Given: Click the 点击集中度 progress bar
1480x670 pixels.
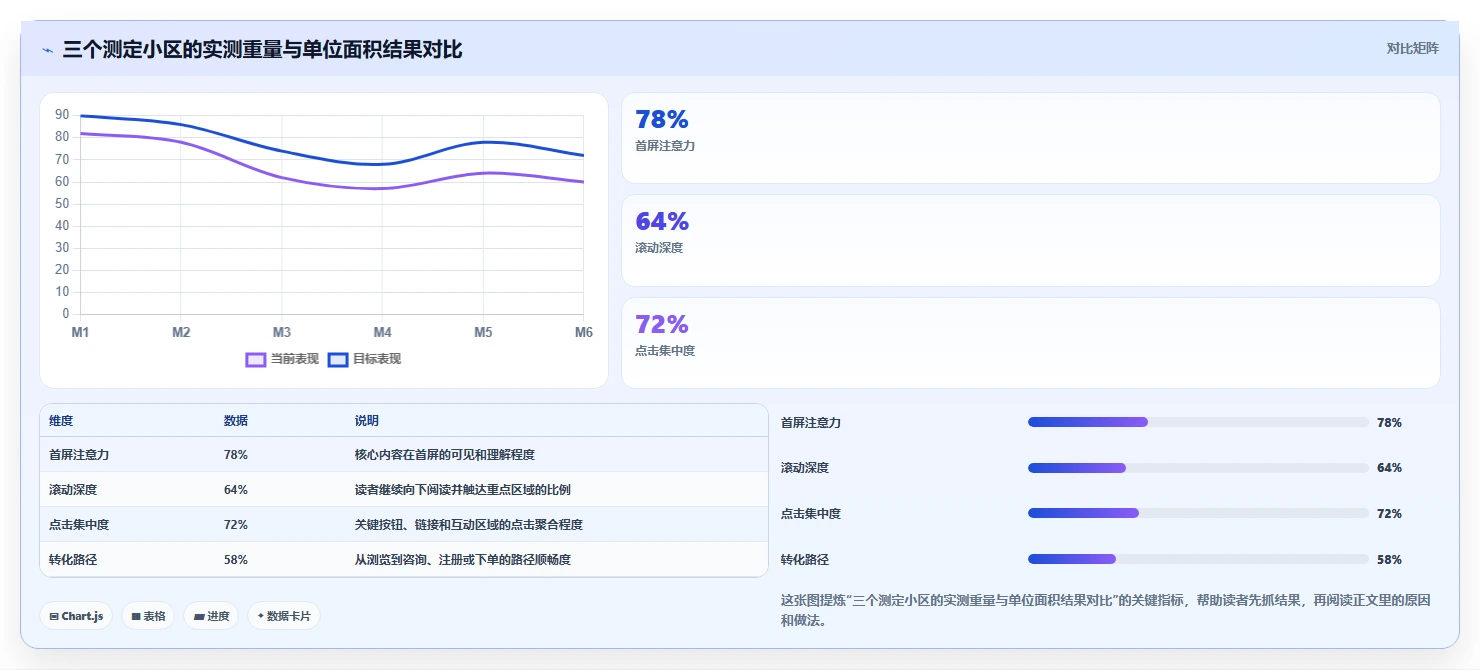Looking at the screenshot, I should tap(1198, 513).
